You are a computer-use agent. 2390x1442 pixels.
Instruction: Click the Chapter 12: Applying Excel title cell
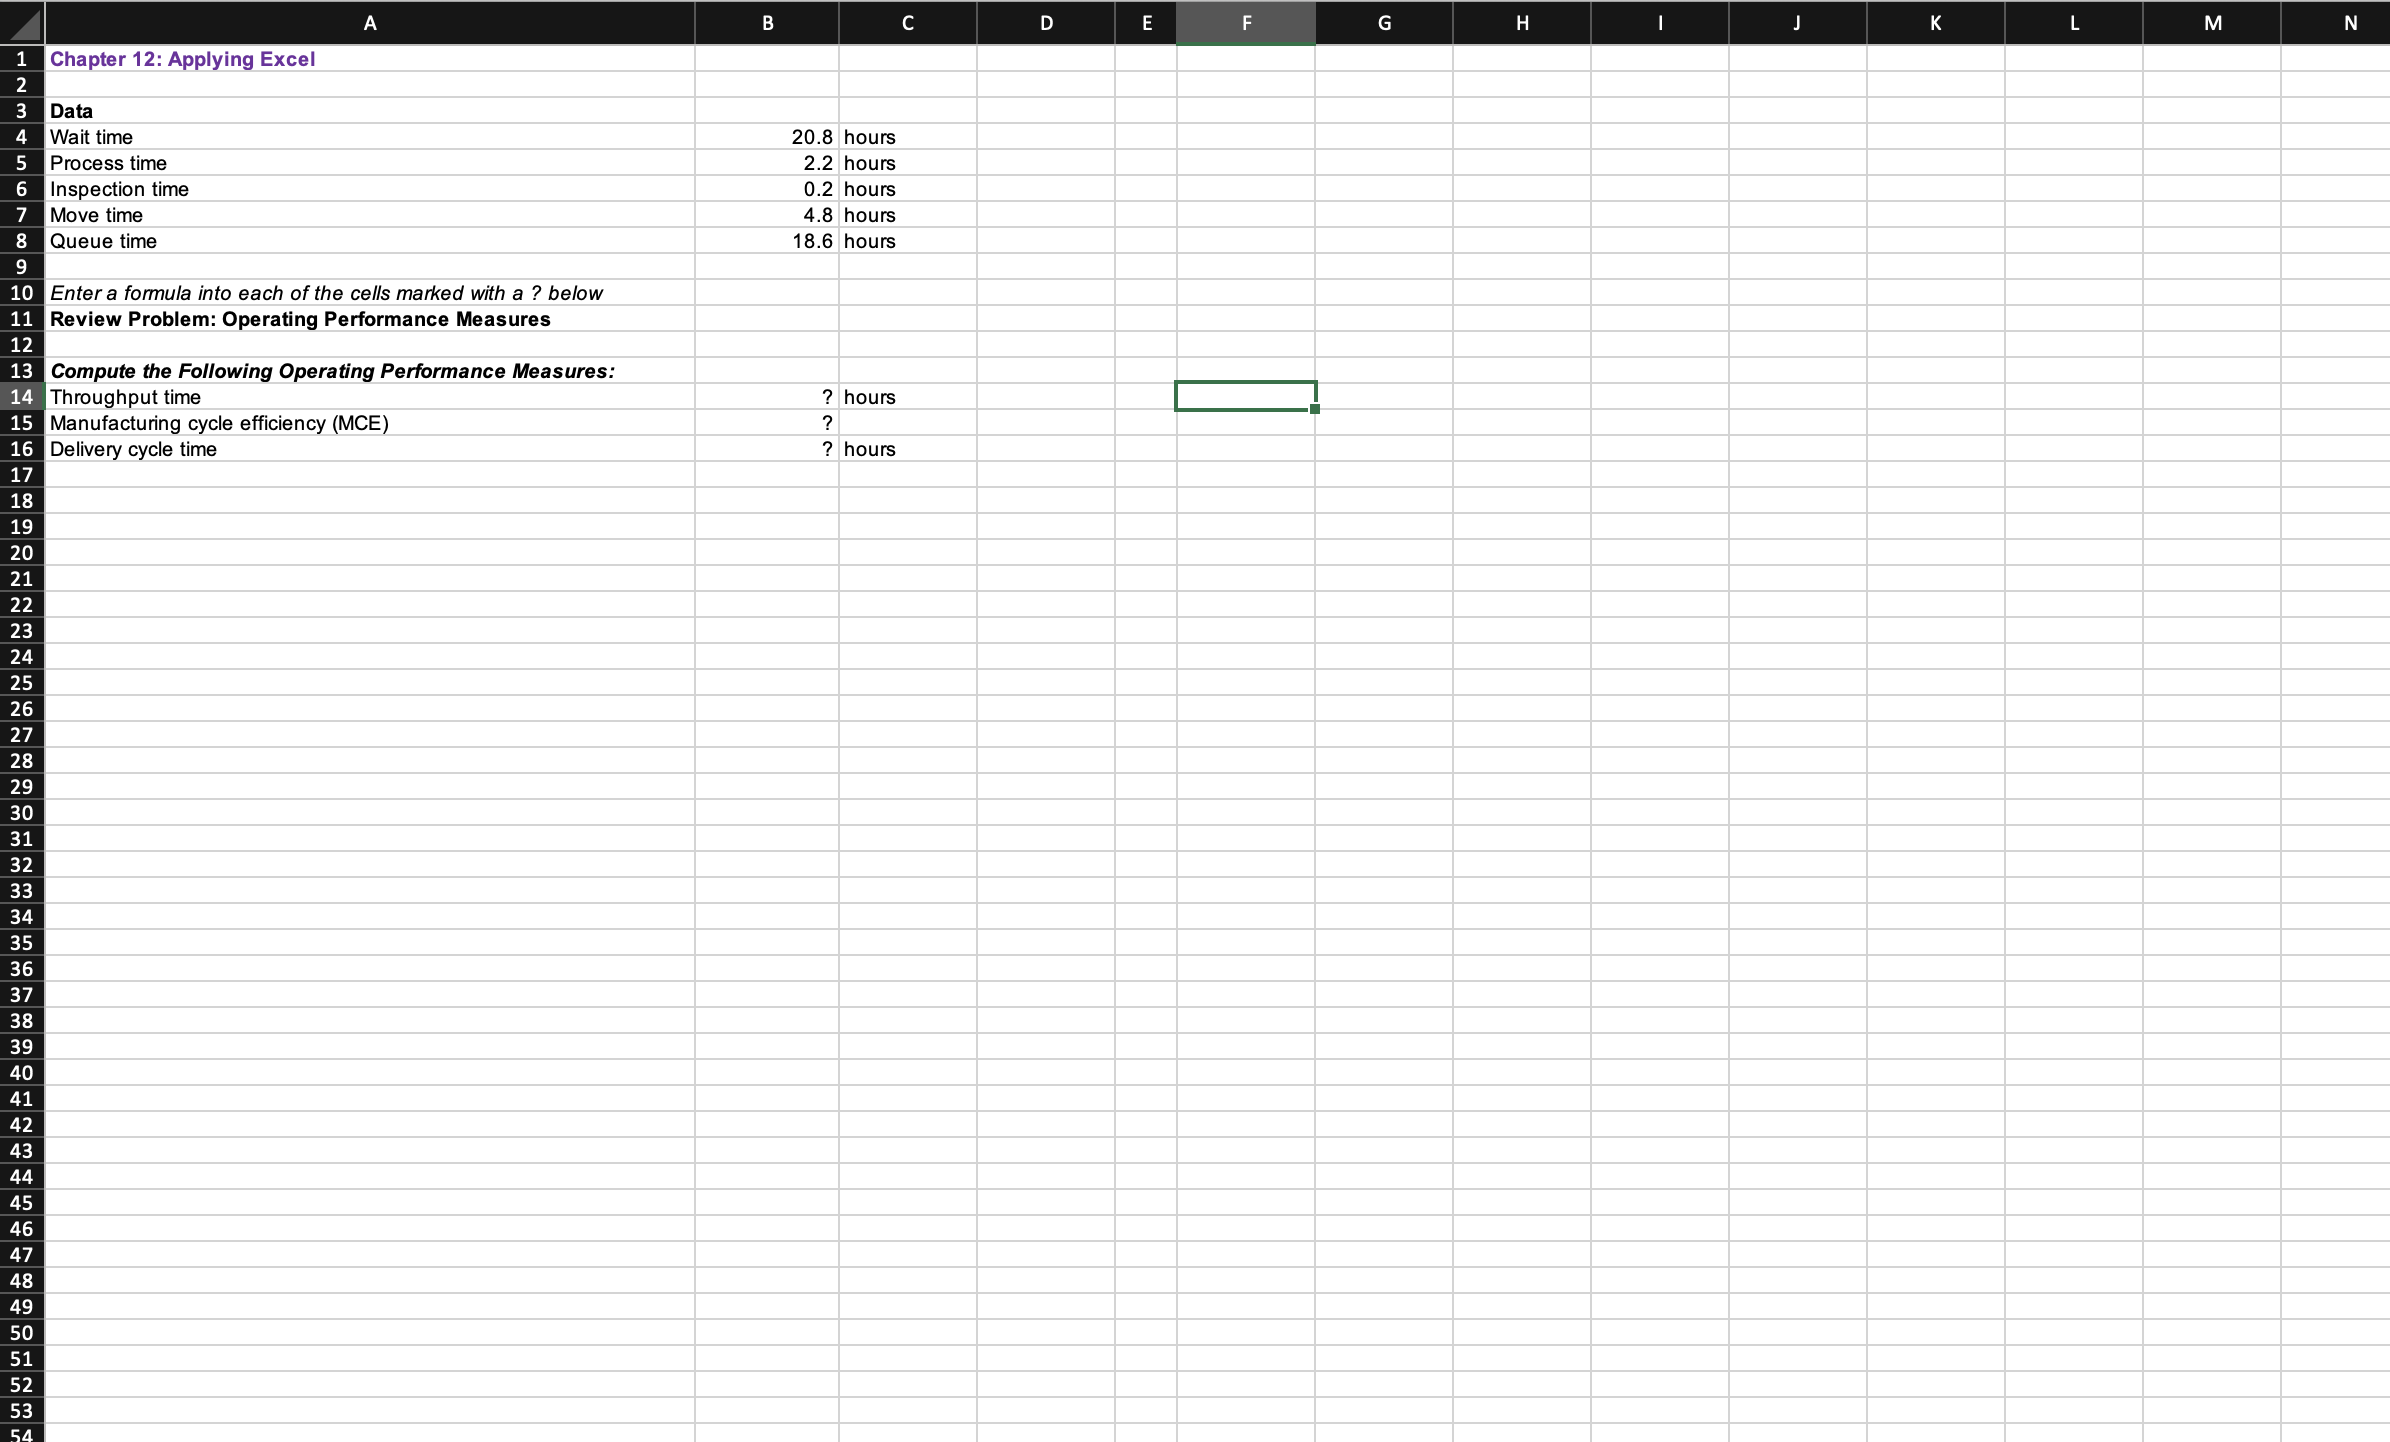pos(183,59)
